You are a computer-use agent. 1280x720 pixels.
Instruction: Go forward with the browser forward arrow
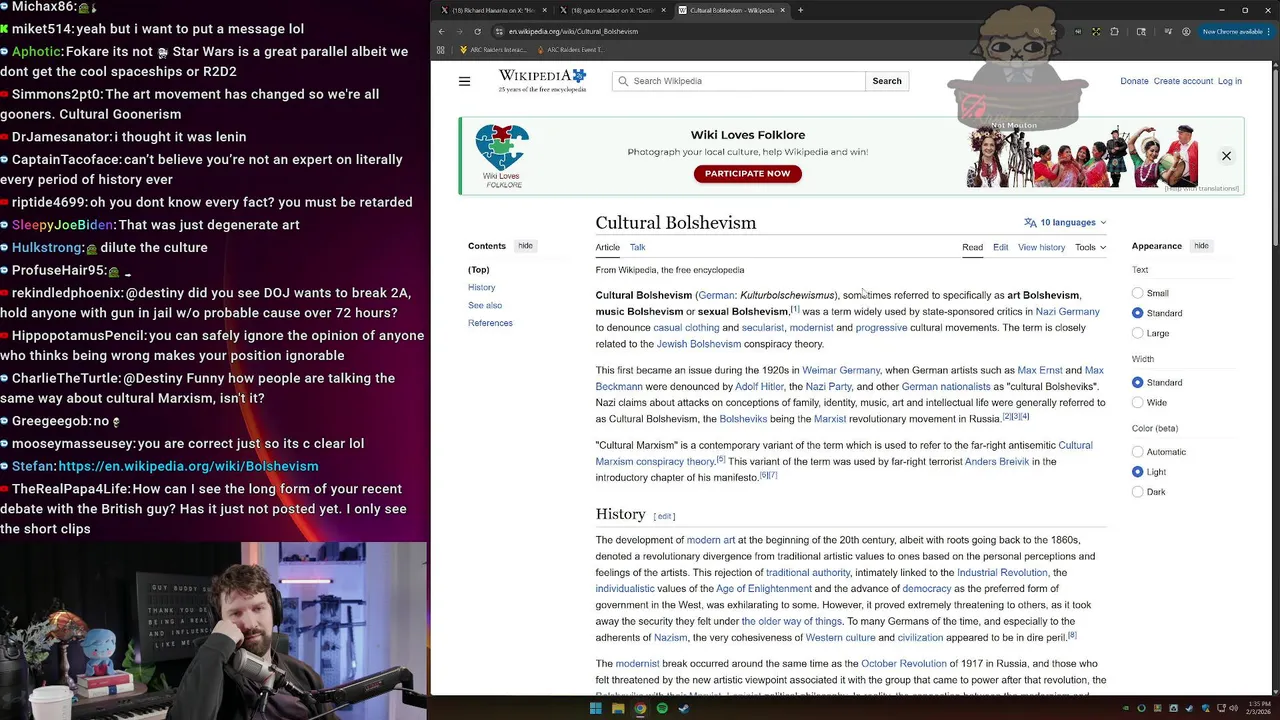coord(460,31)
